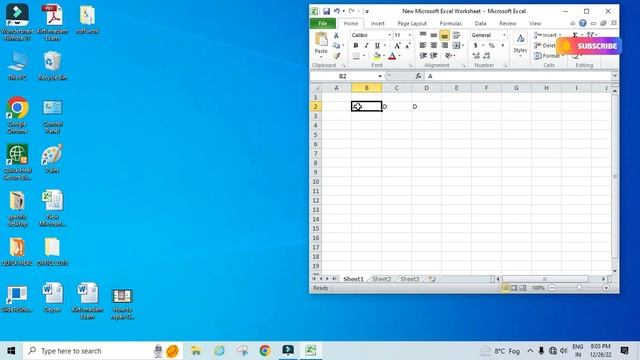This screenshot has width=640, height=360.
Task: Increase font size with Grow Font
Action: click(x=397, y=46)
